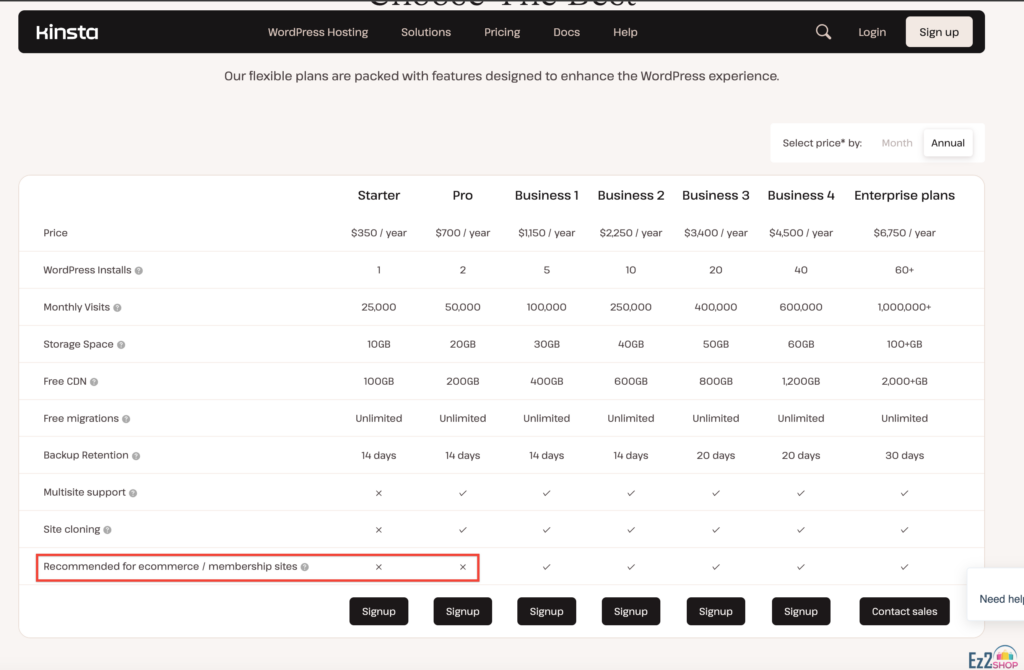Click Contact sales for Enterprise plans

click(x=904, y=611)
